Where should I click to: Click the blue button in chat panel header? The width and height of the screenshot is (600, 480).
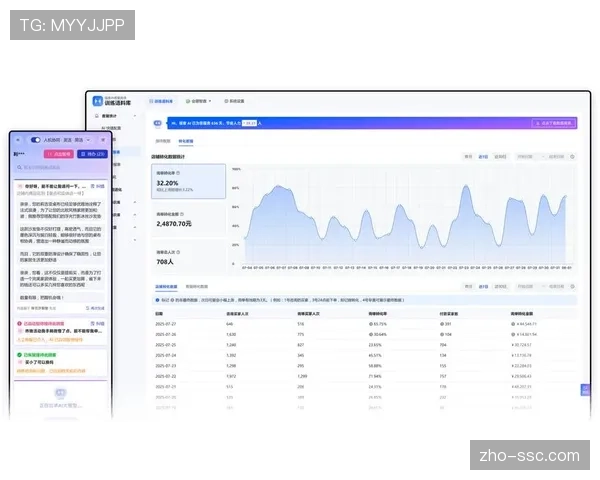coord(92,154)
